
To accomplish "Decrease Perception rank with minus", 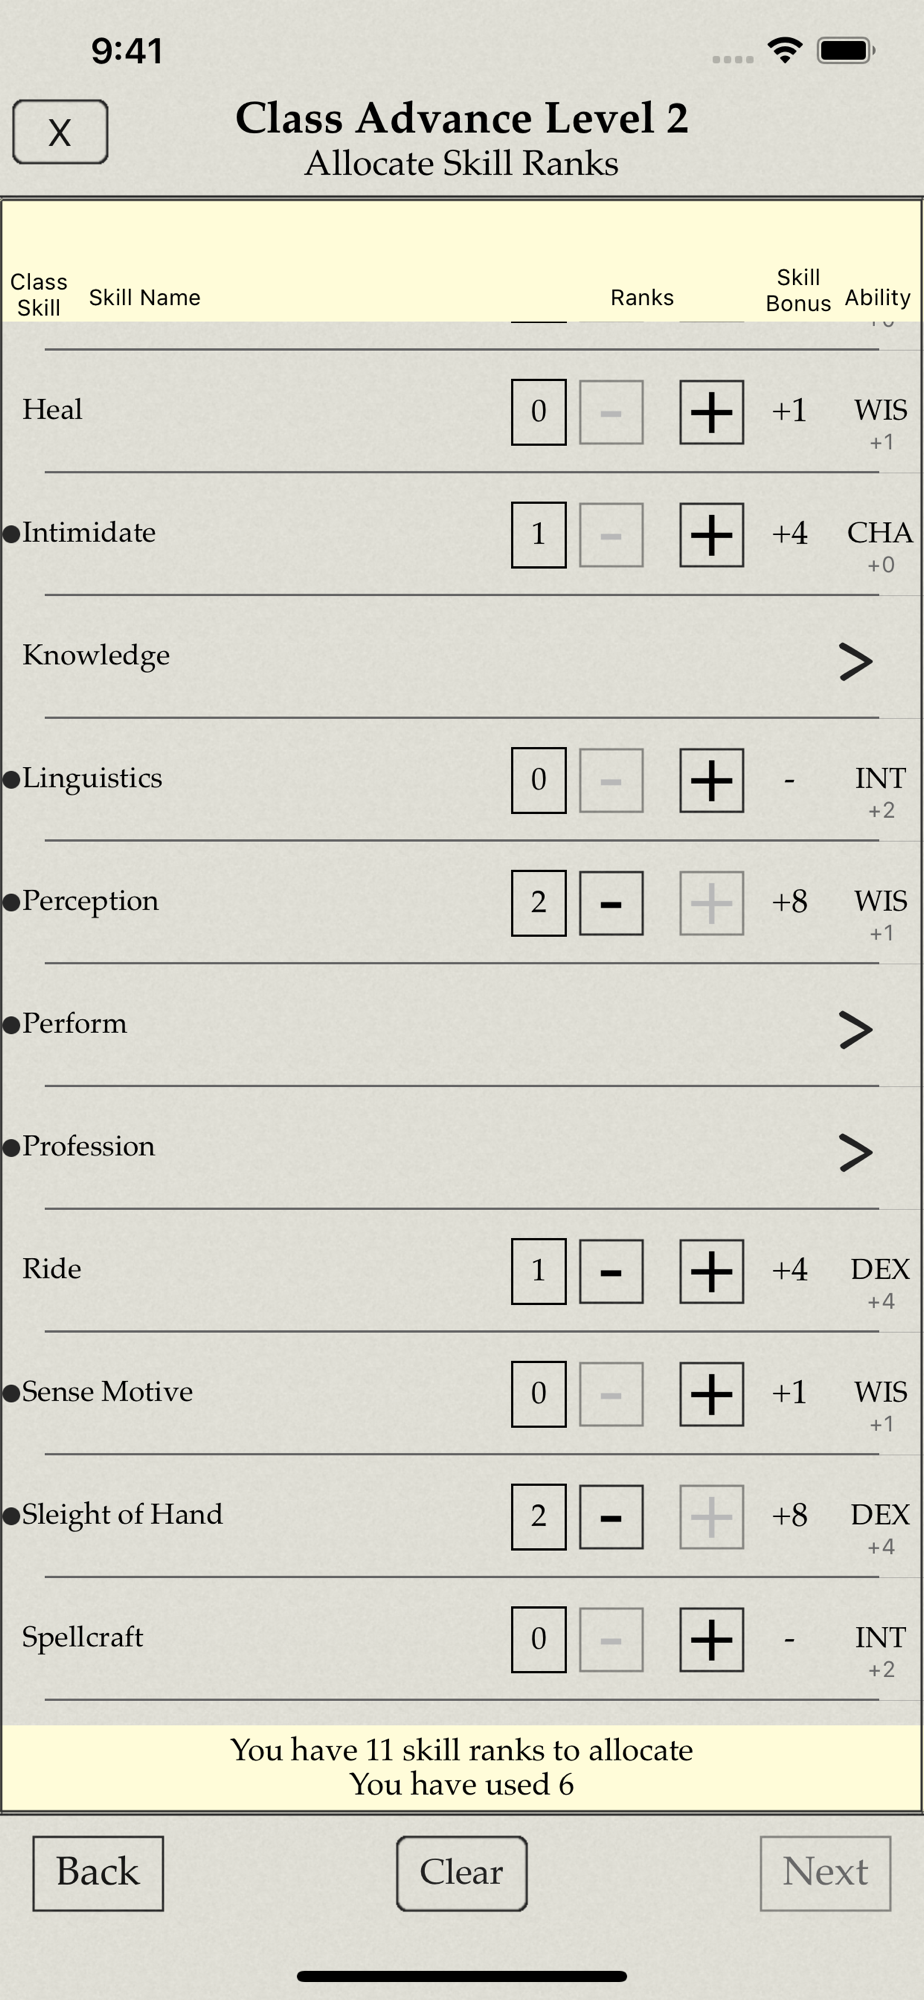I will pos(611,903).
